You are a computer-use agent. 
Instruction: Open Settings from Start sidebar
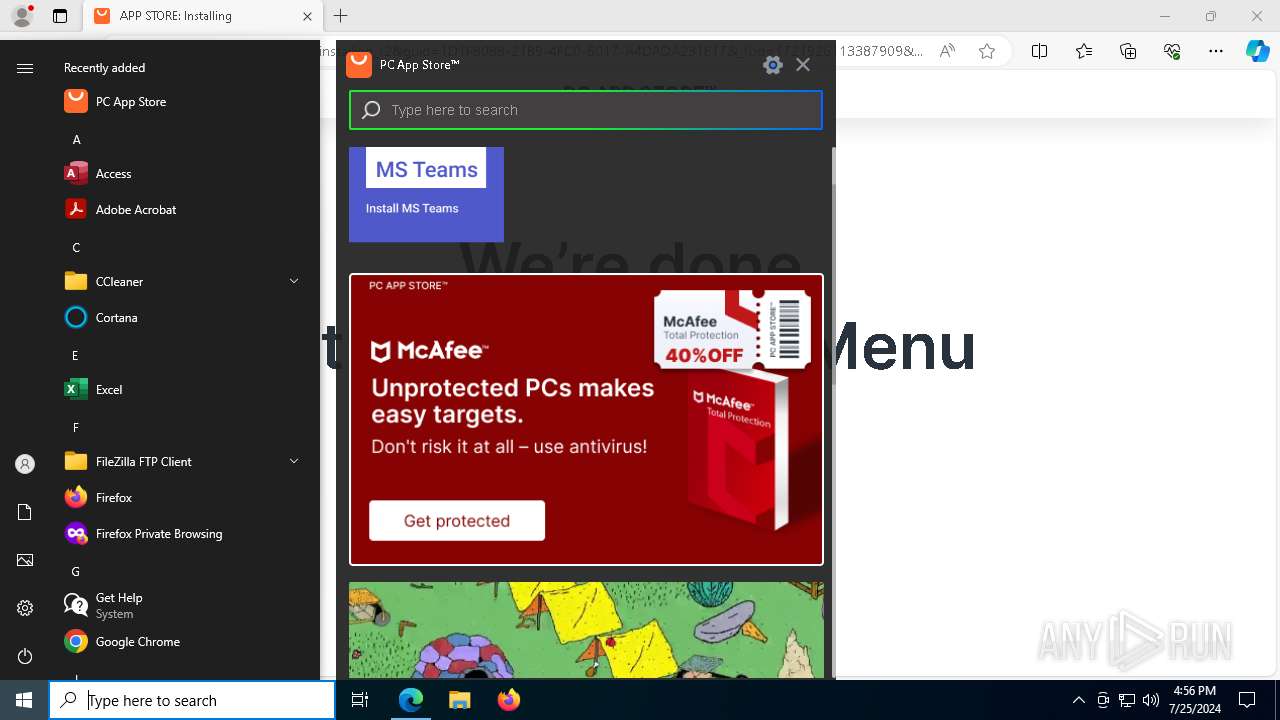click(x=25, y=608)
